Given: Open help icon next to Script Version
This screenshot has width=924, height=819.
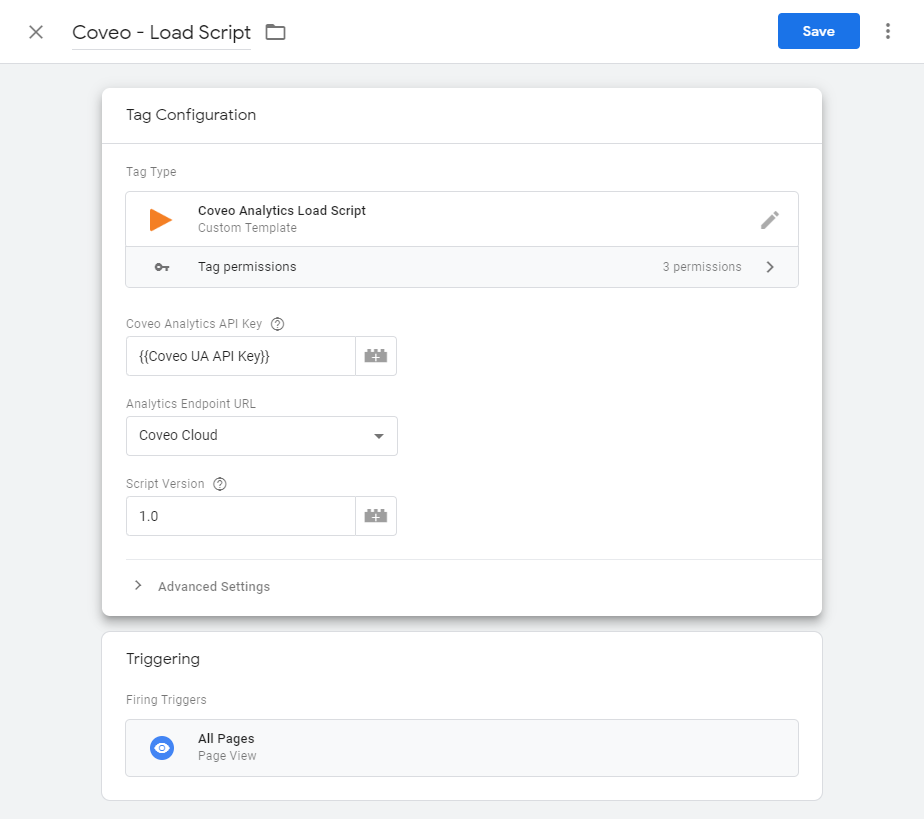Looking at the screenshot, I should pos(220,484).
